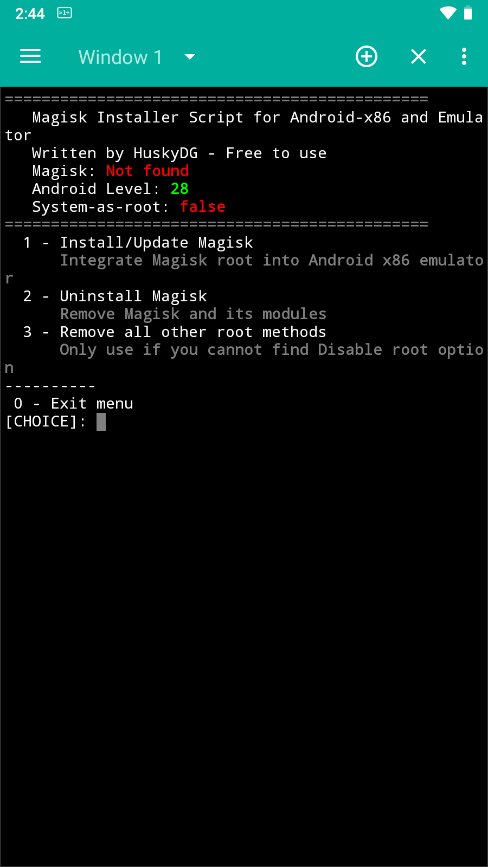Open the three-dot overflow menu
Screen dimensions: 488x867
pos(464,56)
